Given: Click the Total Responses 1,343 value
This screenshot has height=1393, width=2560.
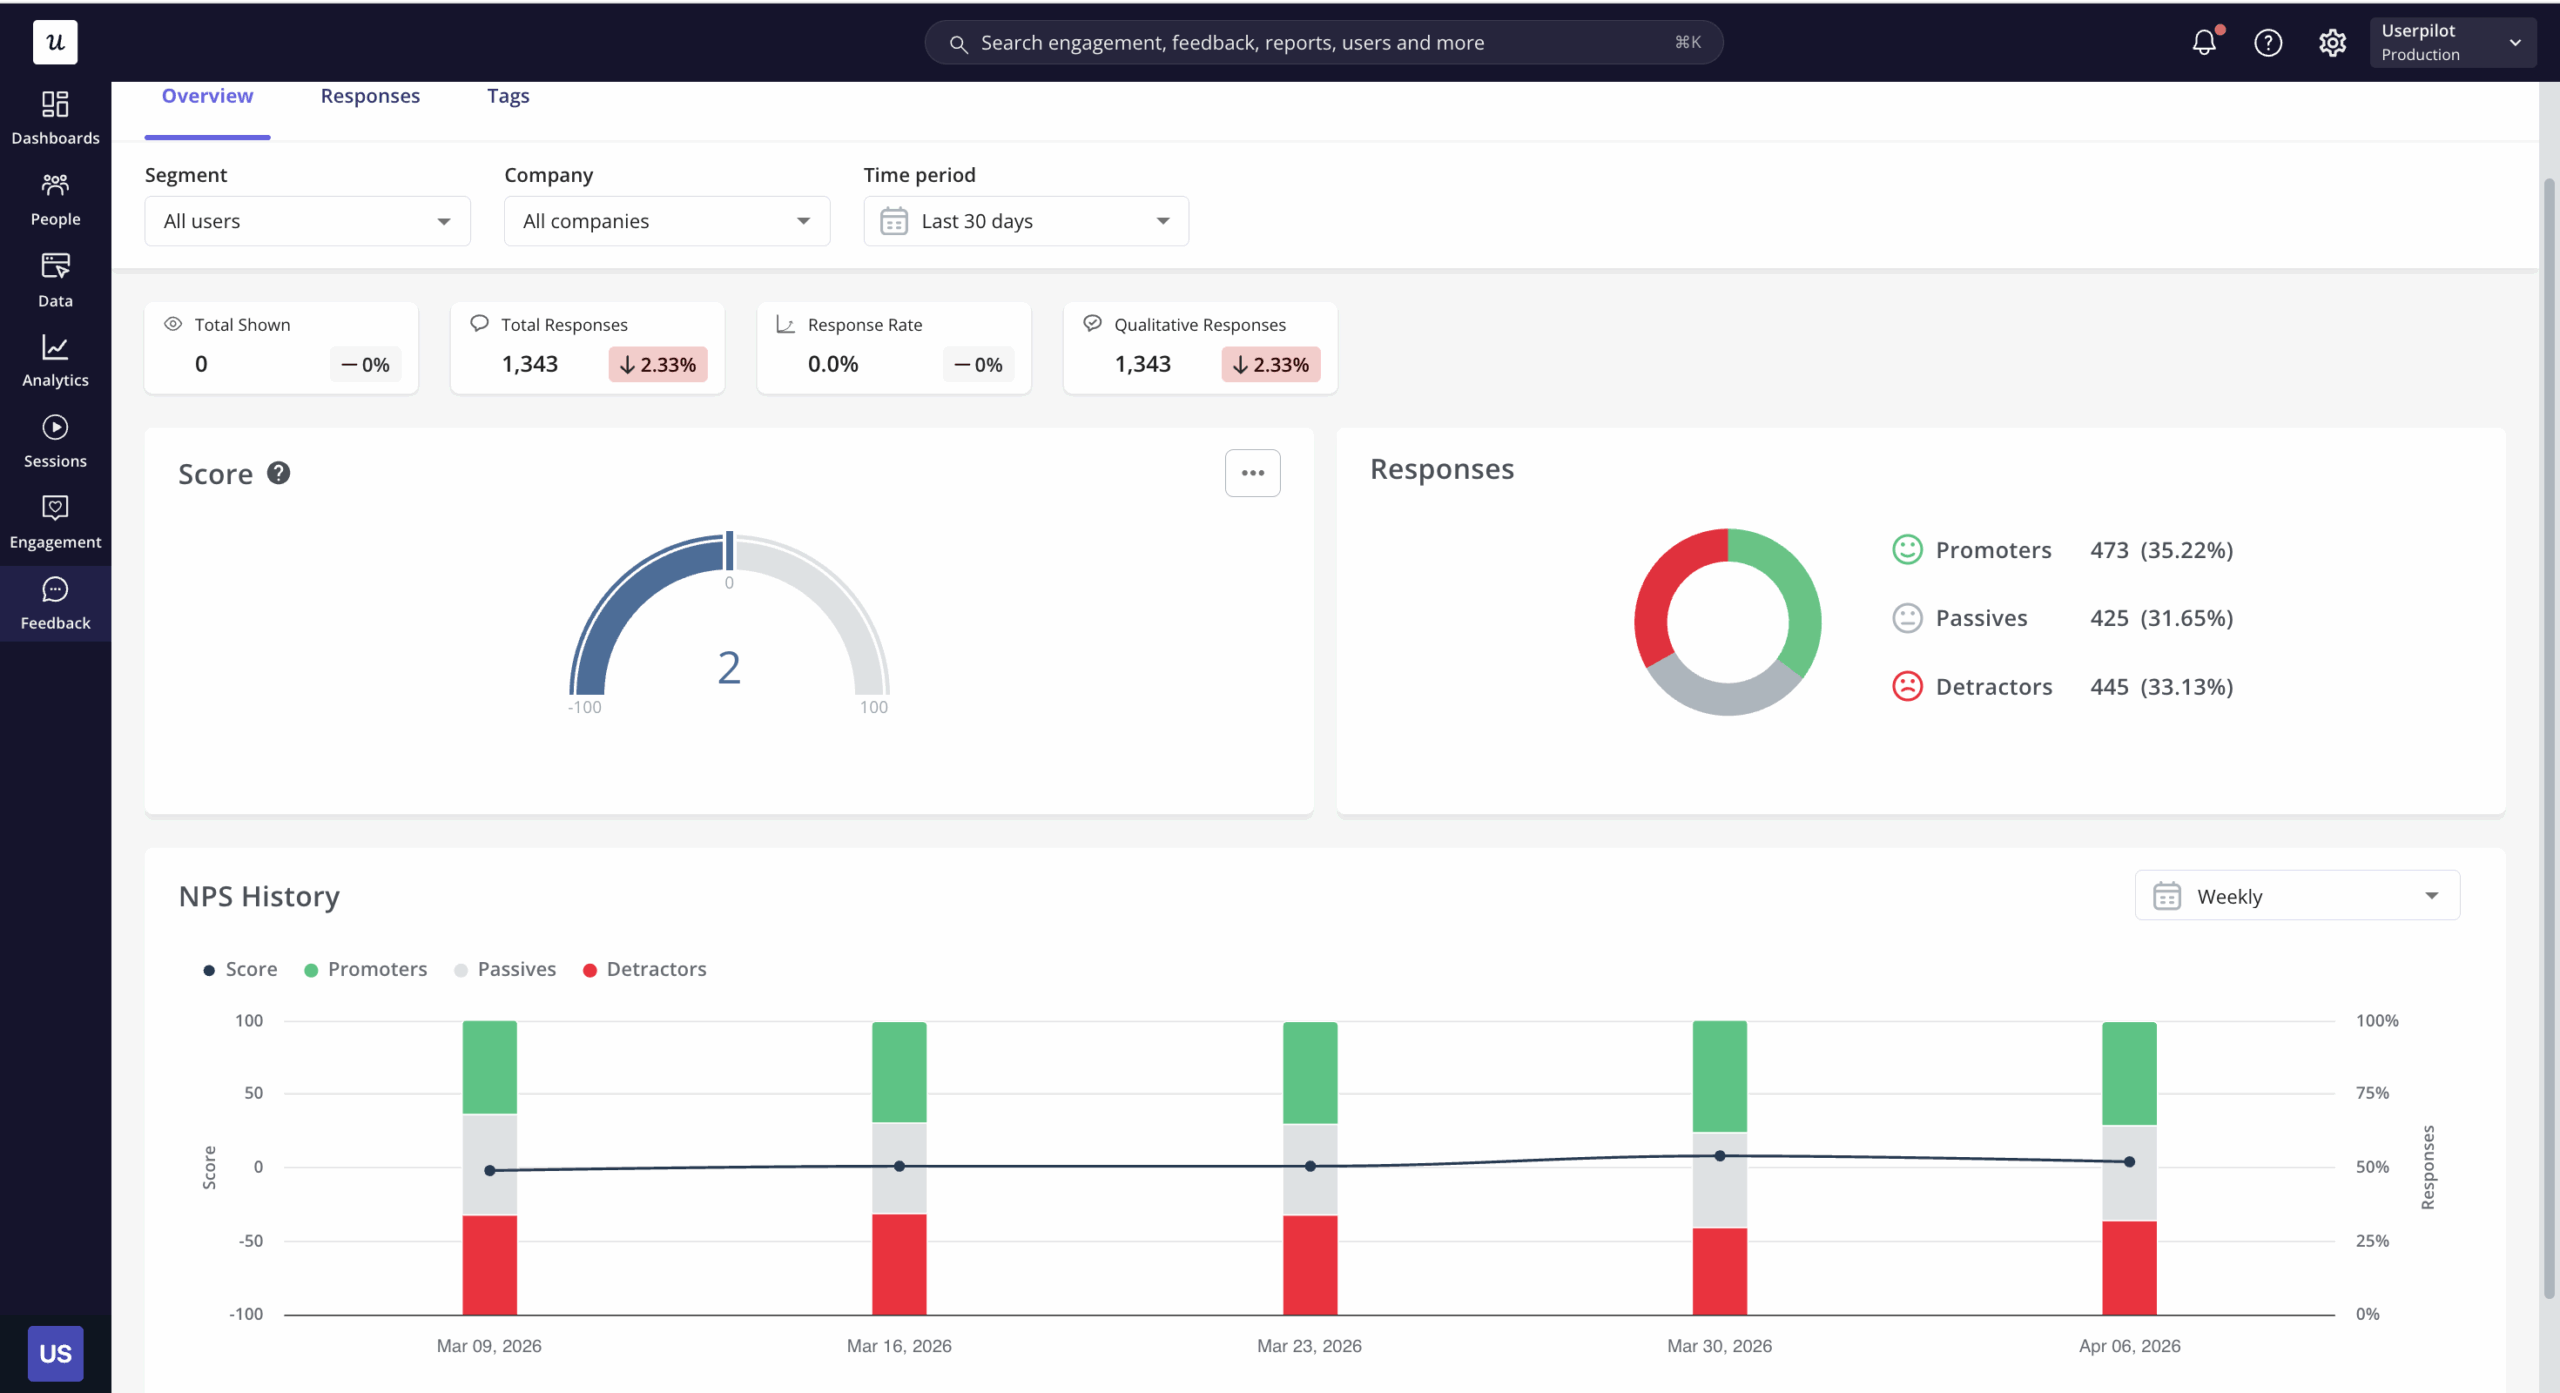Looking at the screenshot, I should click(530, 364).
